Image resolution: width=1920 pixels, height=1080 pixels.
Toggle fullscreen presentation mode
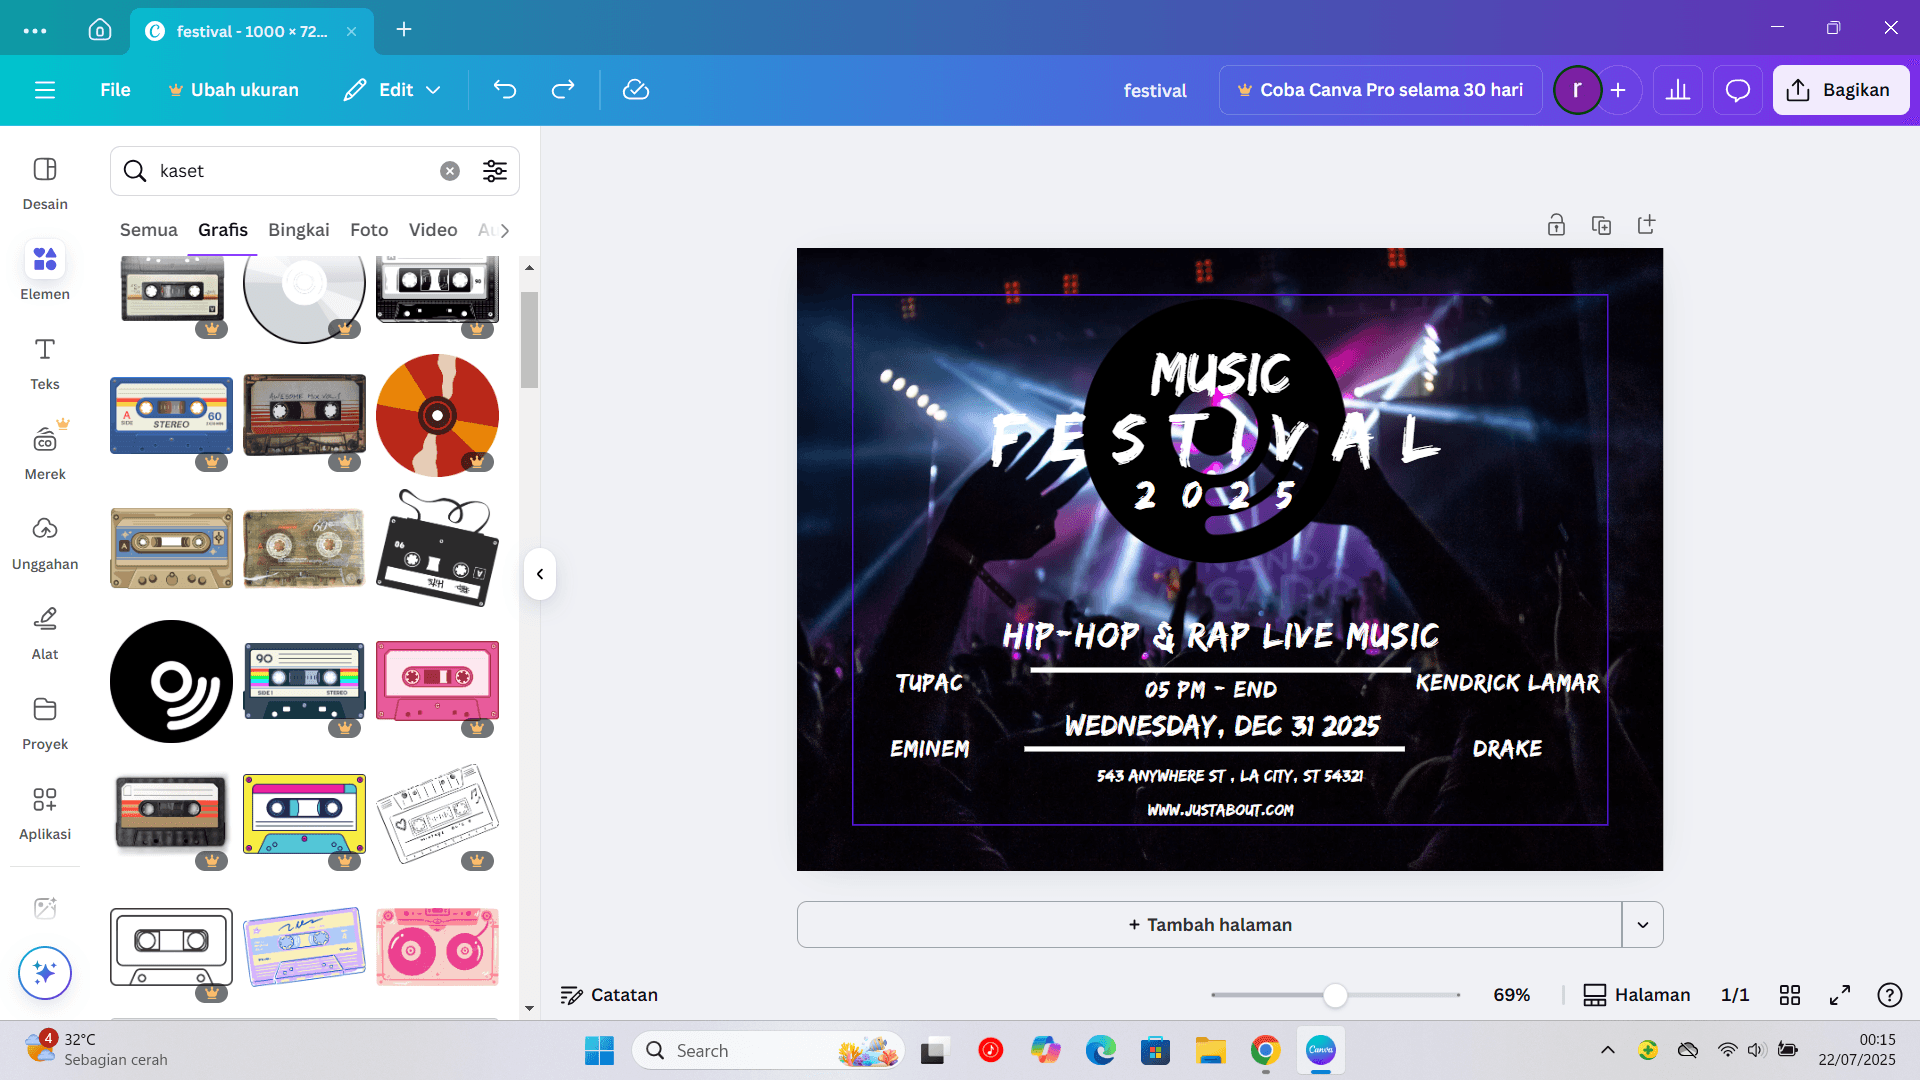click(1840, 995)
